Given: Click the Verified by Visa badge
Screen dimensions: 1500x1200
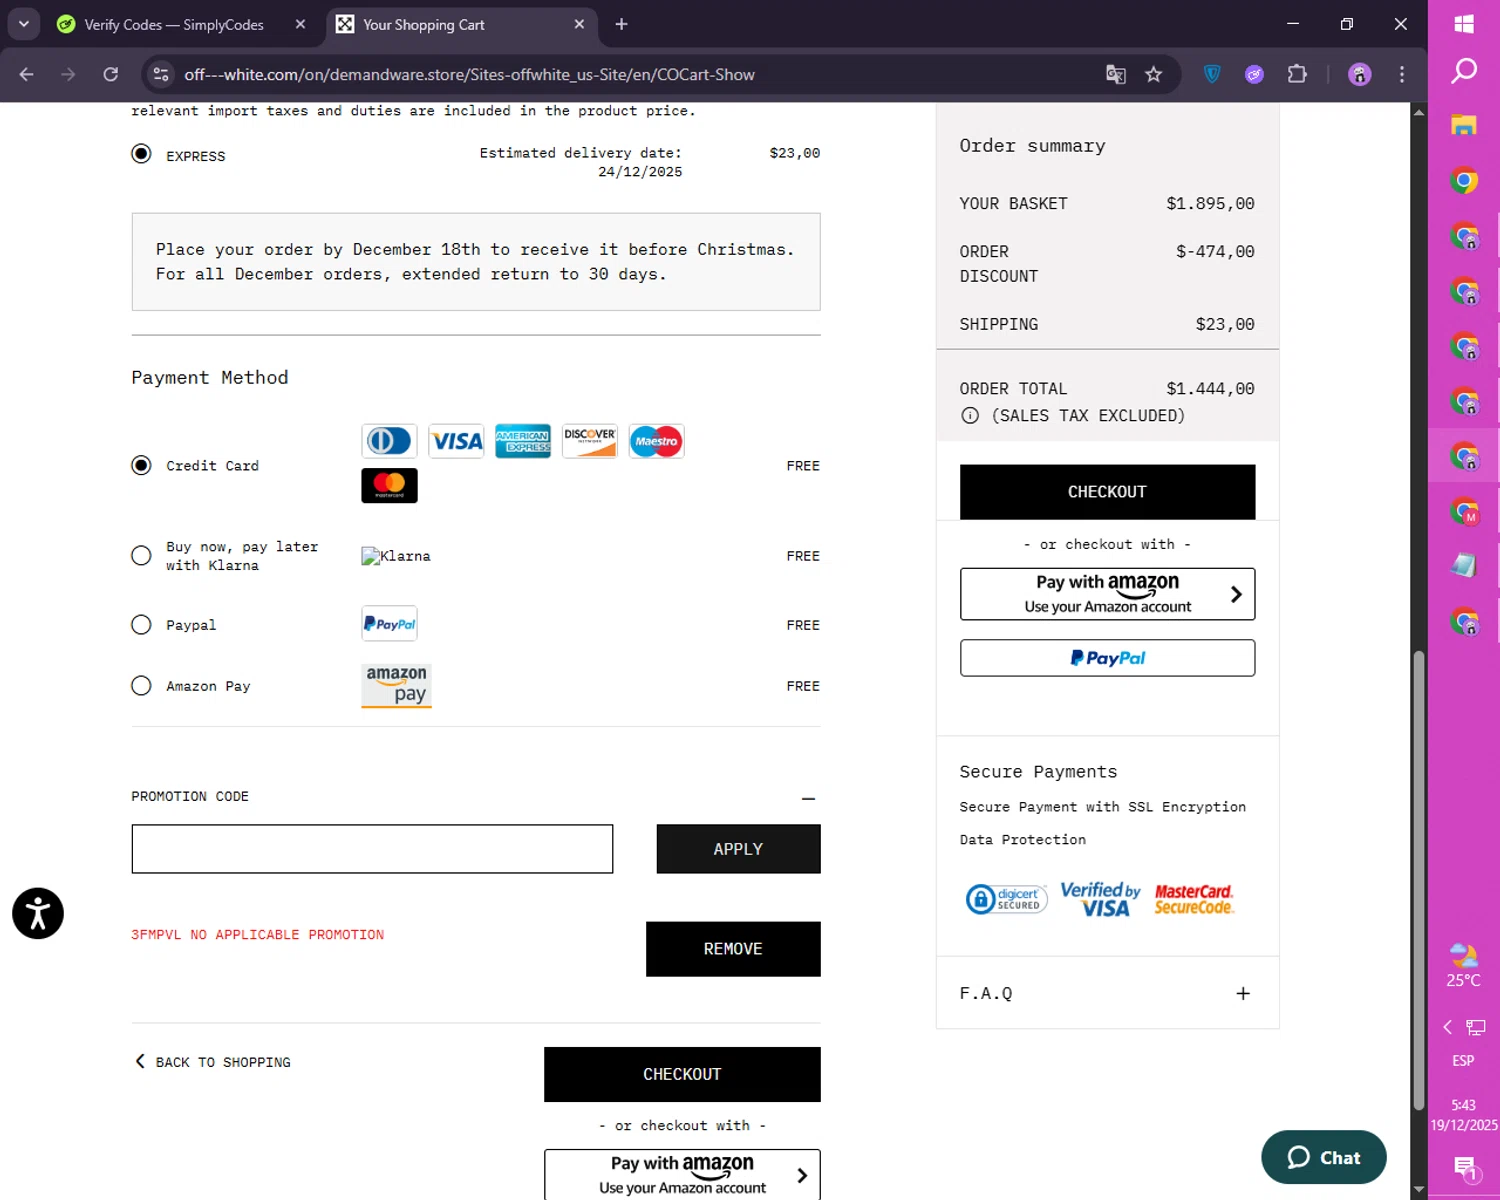Looking at the screenshot, I should 1100,899.
